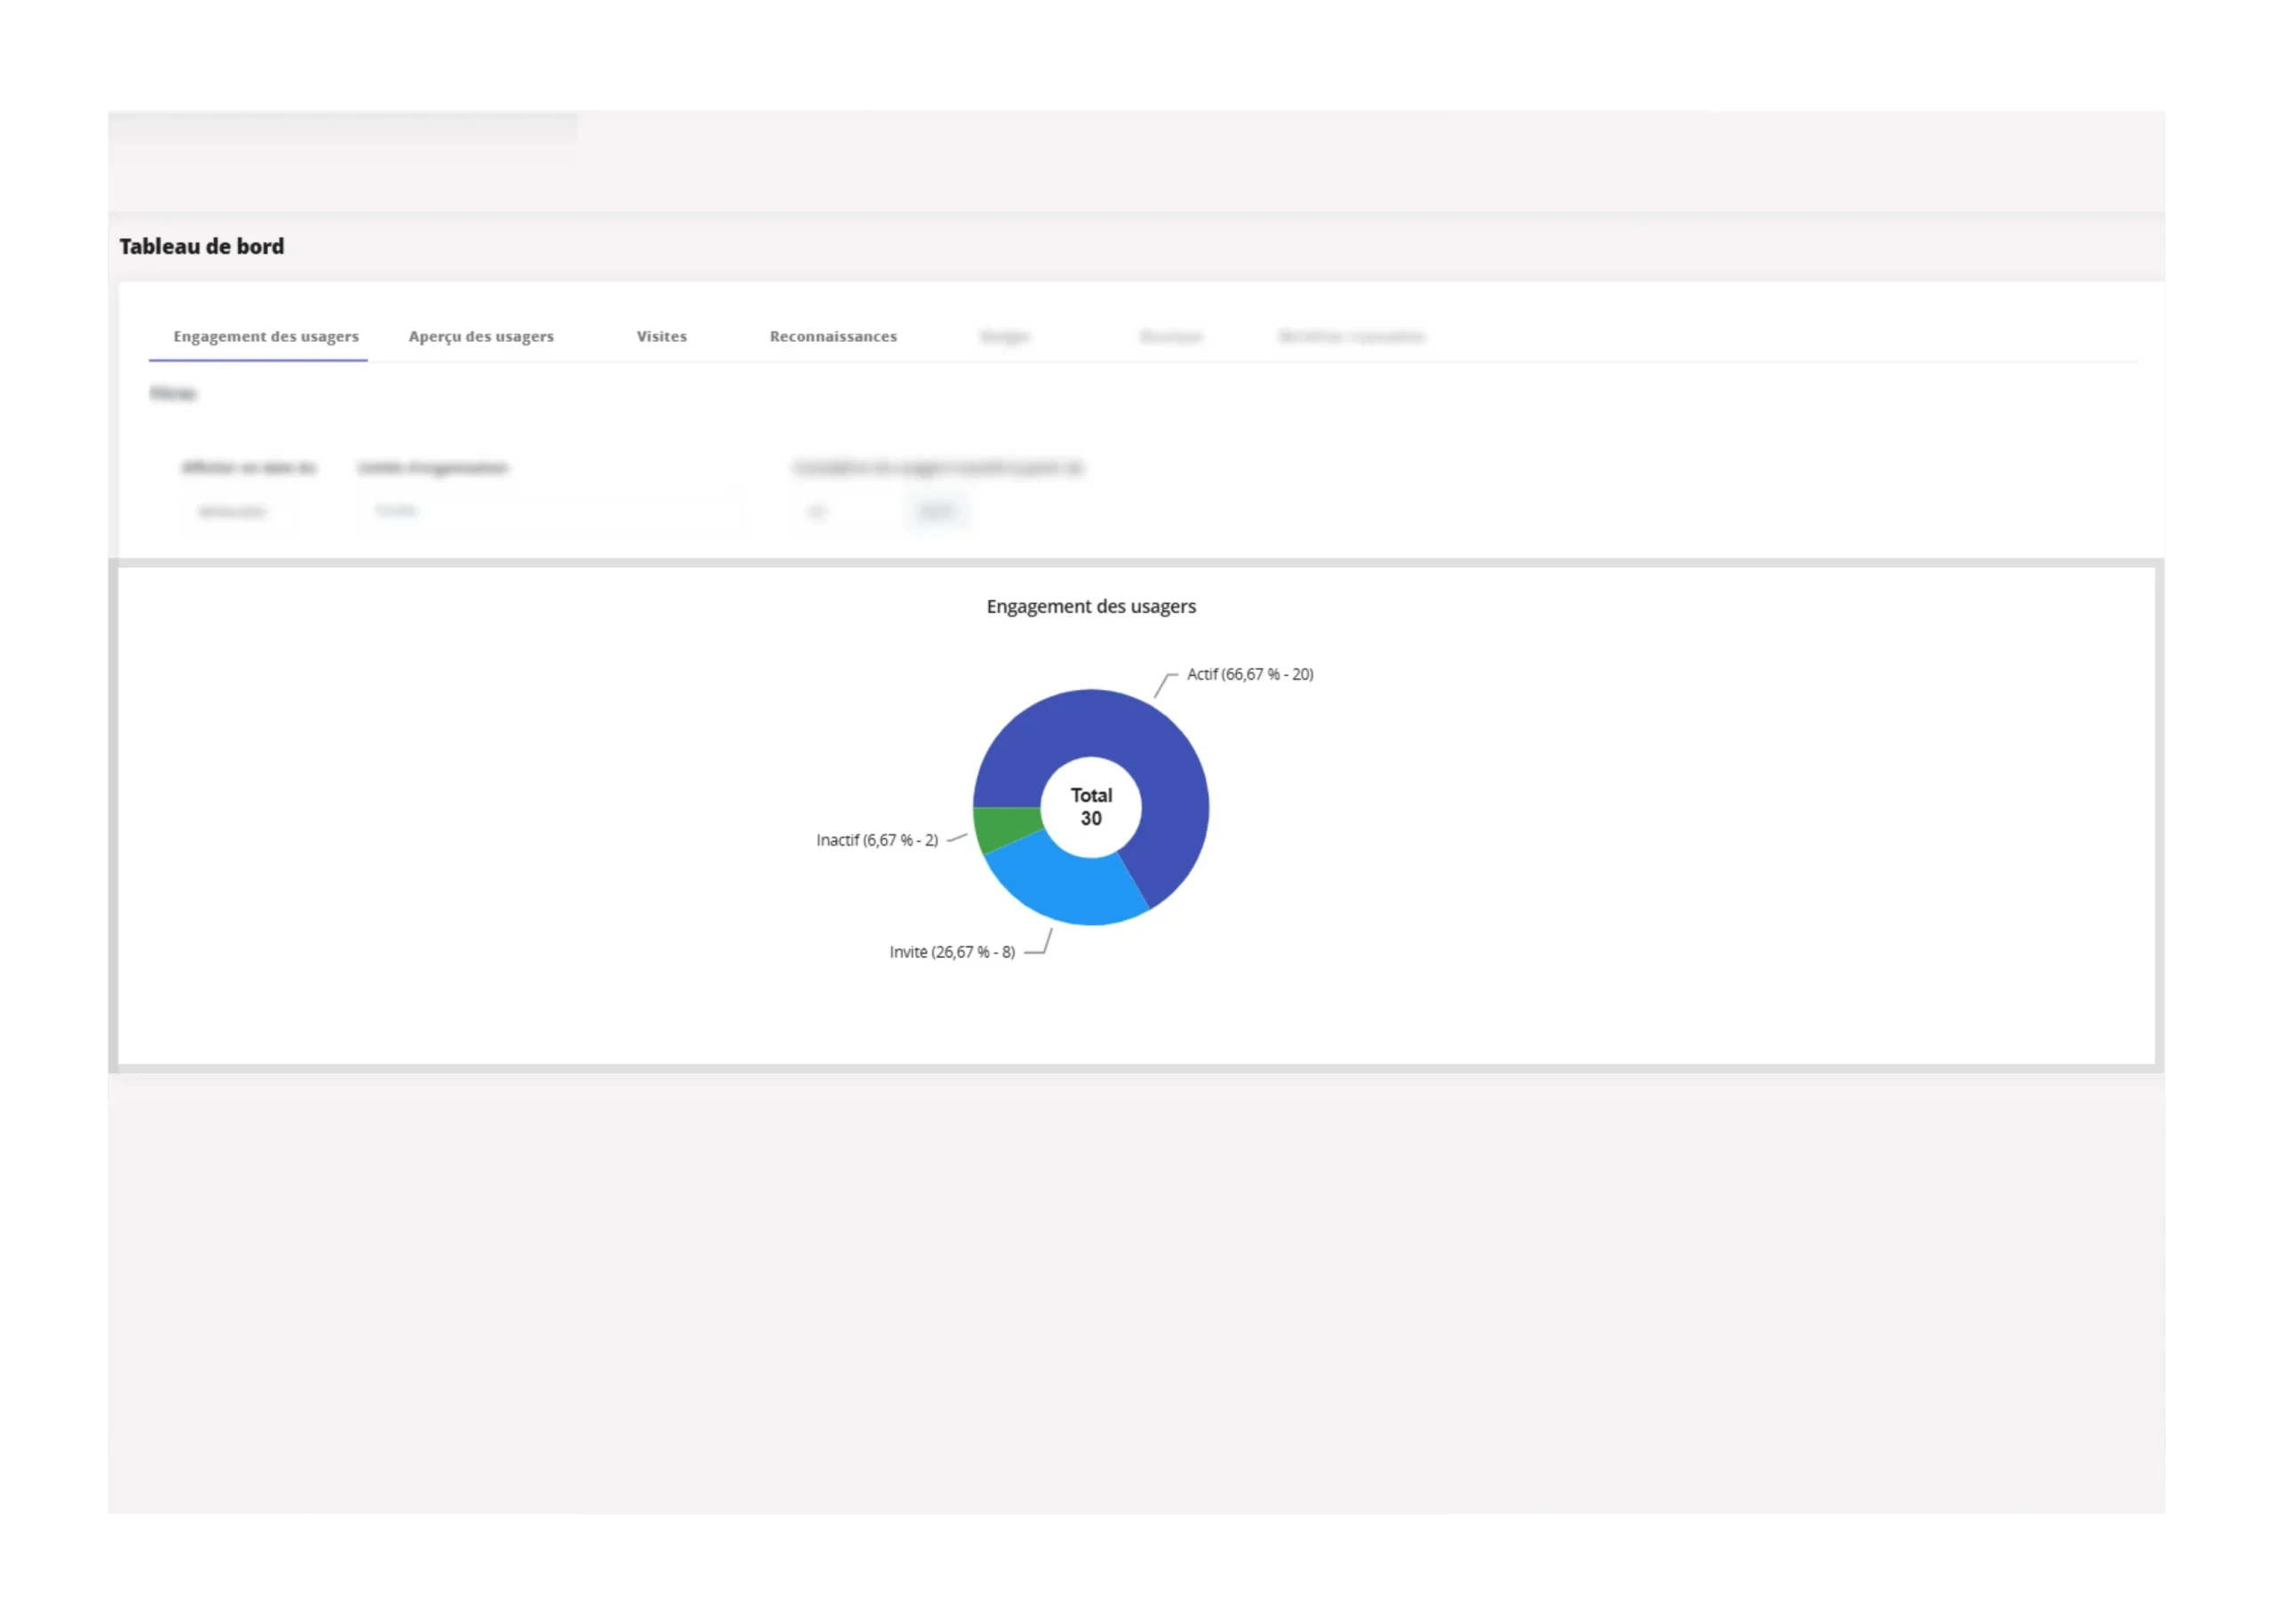Image resolution: width=2273 pixels, height=1624 pixels.
Task: Click the Inactif (6,67 % - 2) label
Action: 877,840
